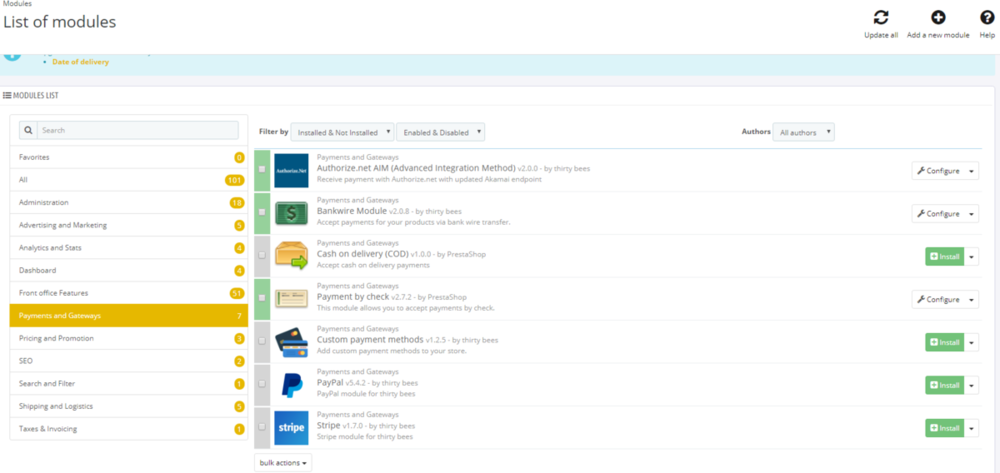Check the Custom payment methods checkbox
Viewport: 1000px width, 473px height.
pos(261,340)
